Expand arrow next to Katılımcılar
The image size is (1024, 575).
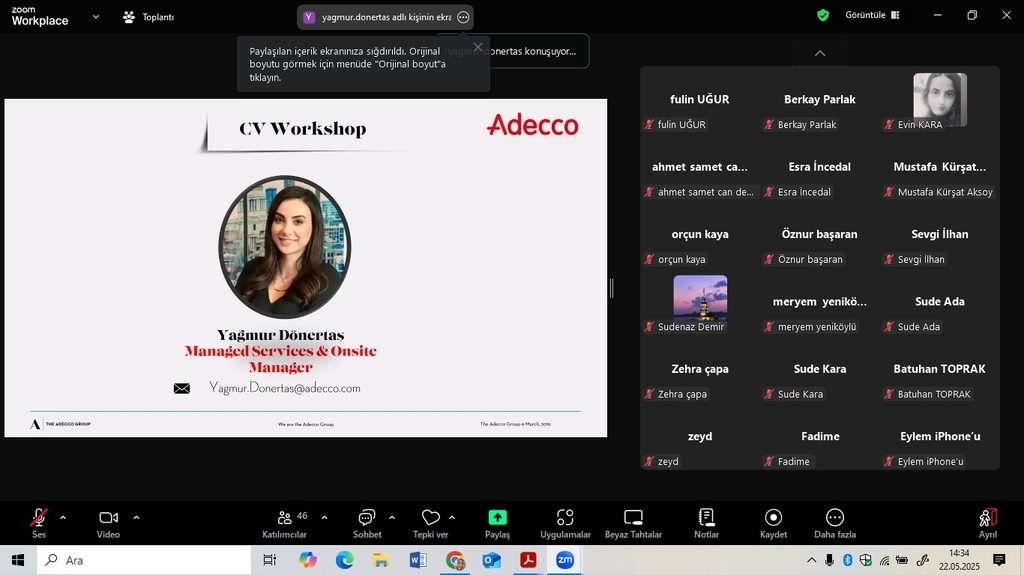point(325,518)
